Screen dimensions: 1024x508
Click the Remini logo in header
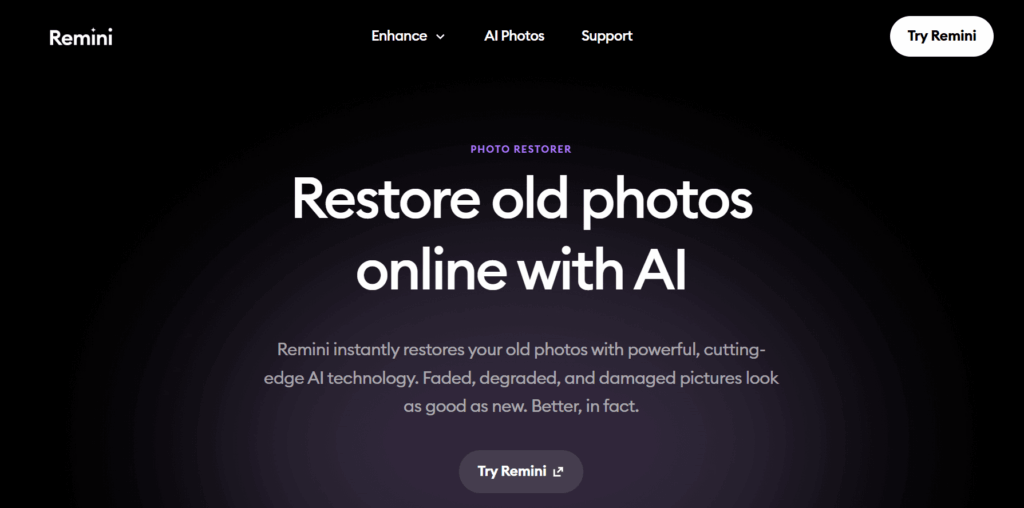81,37
